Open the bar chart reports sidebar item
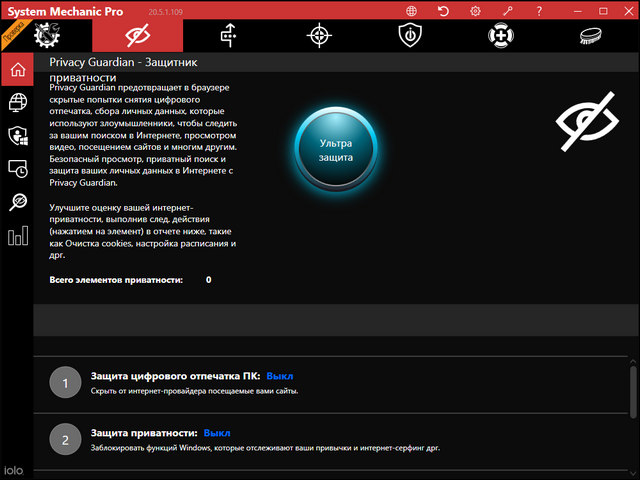 [18, 236]
